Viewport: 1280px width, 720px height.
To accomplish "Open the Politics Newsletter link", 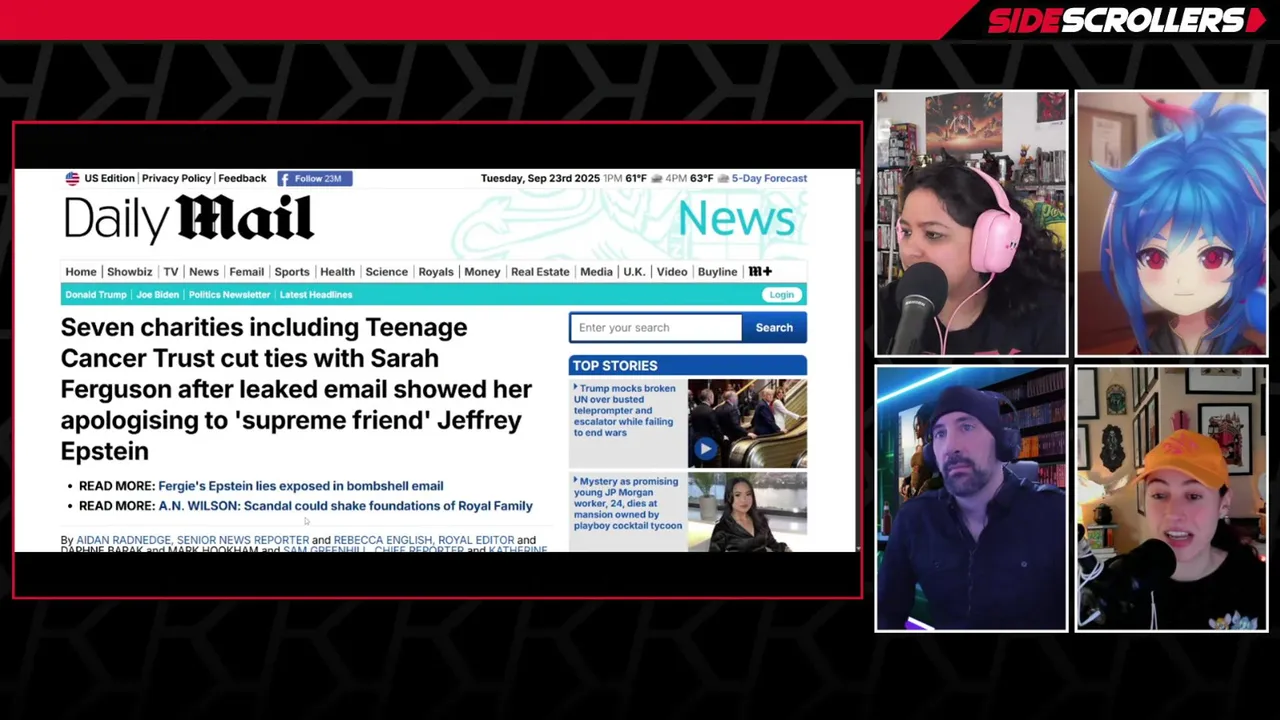I will coord(229,295).
